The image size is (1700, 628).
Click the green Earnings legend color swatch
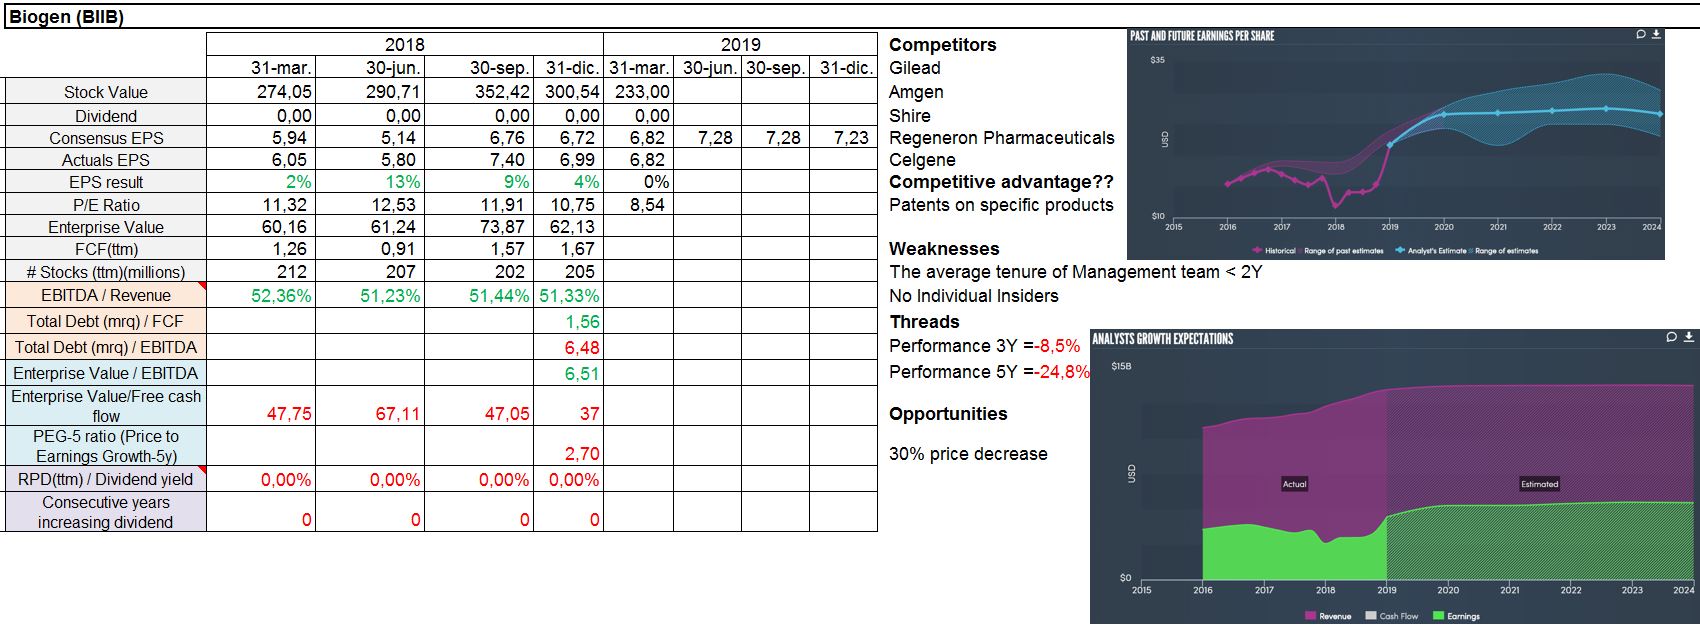pyautogui.click(x=1438, y=616)
